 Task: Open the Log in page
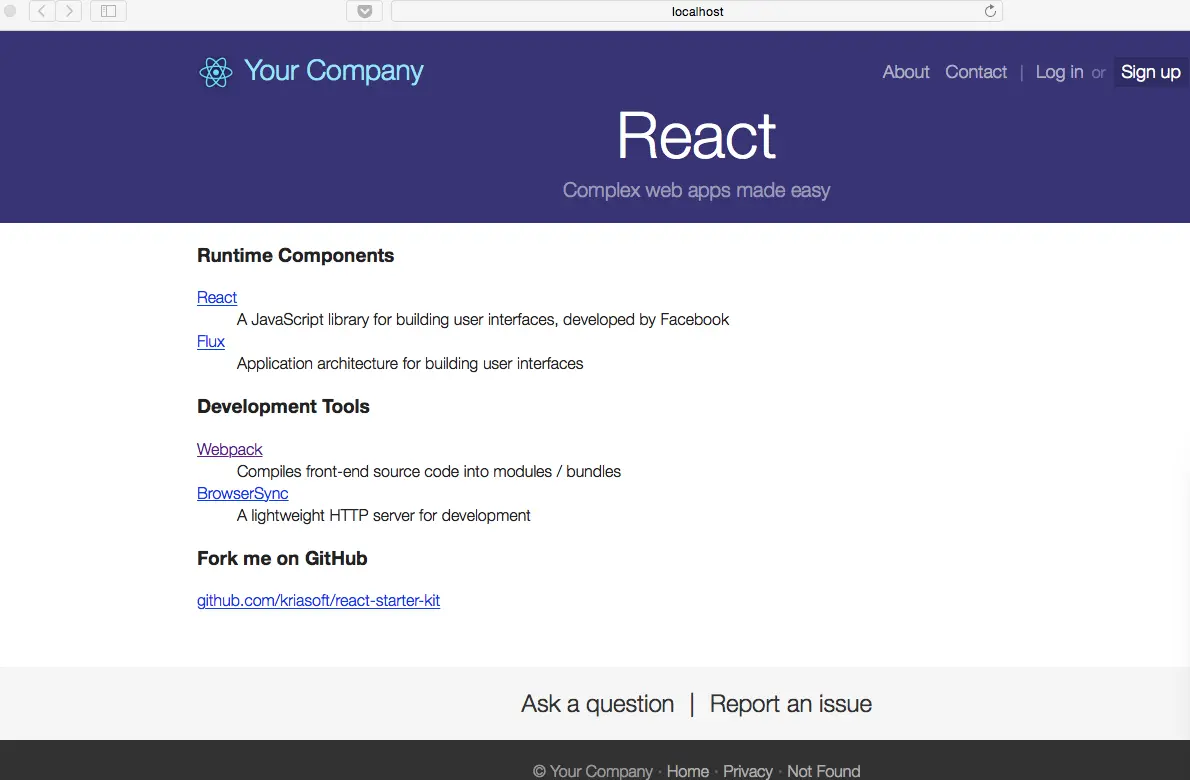pyautogui.click(x=1059, y=72)
